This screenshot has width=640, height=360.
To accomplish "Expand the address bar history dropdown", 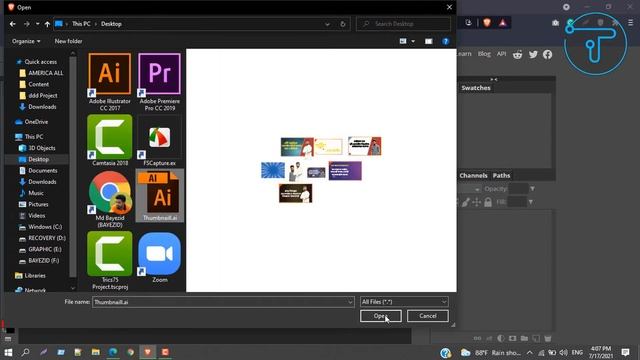I will (x=327, y=24).
